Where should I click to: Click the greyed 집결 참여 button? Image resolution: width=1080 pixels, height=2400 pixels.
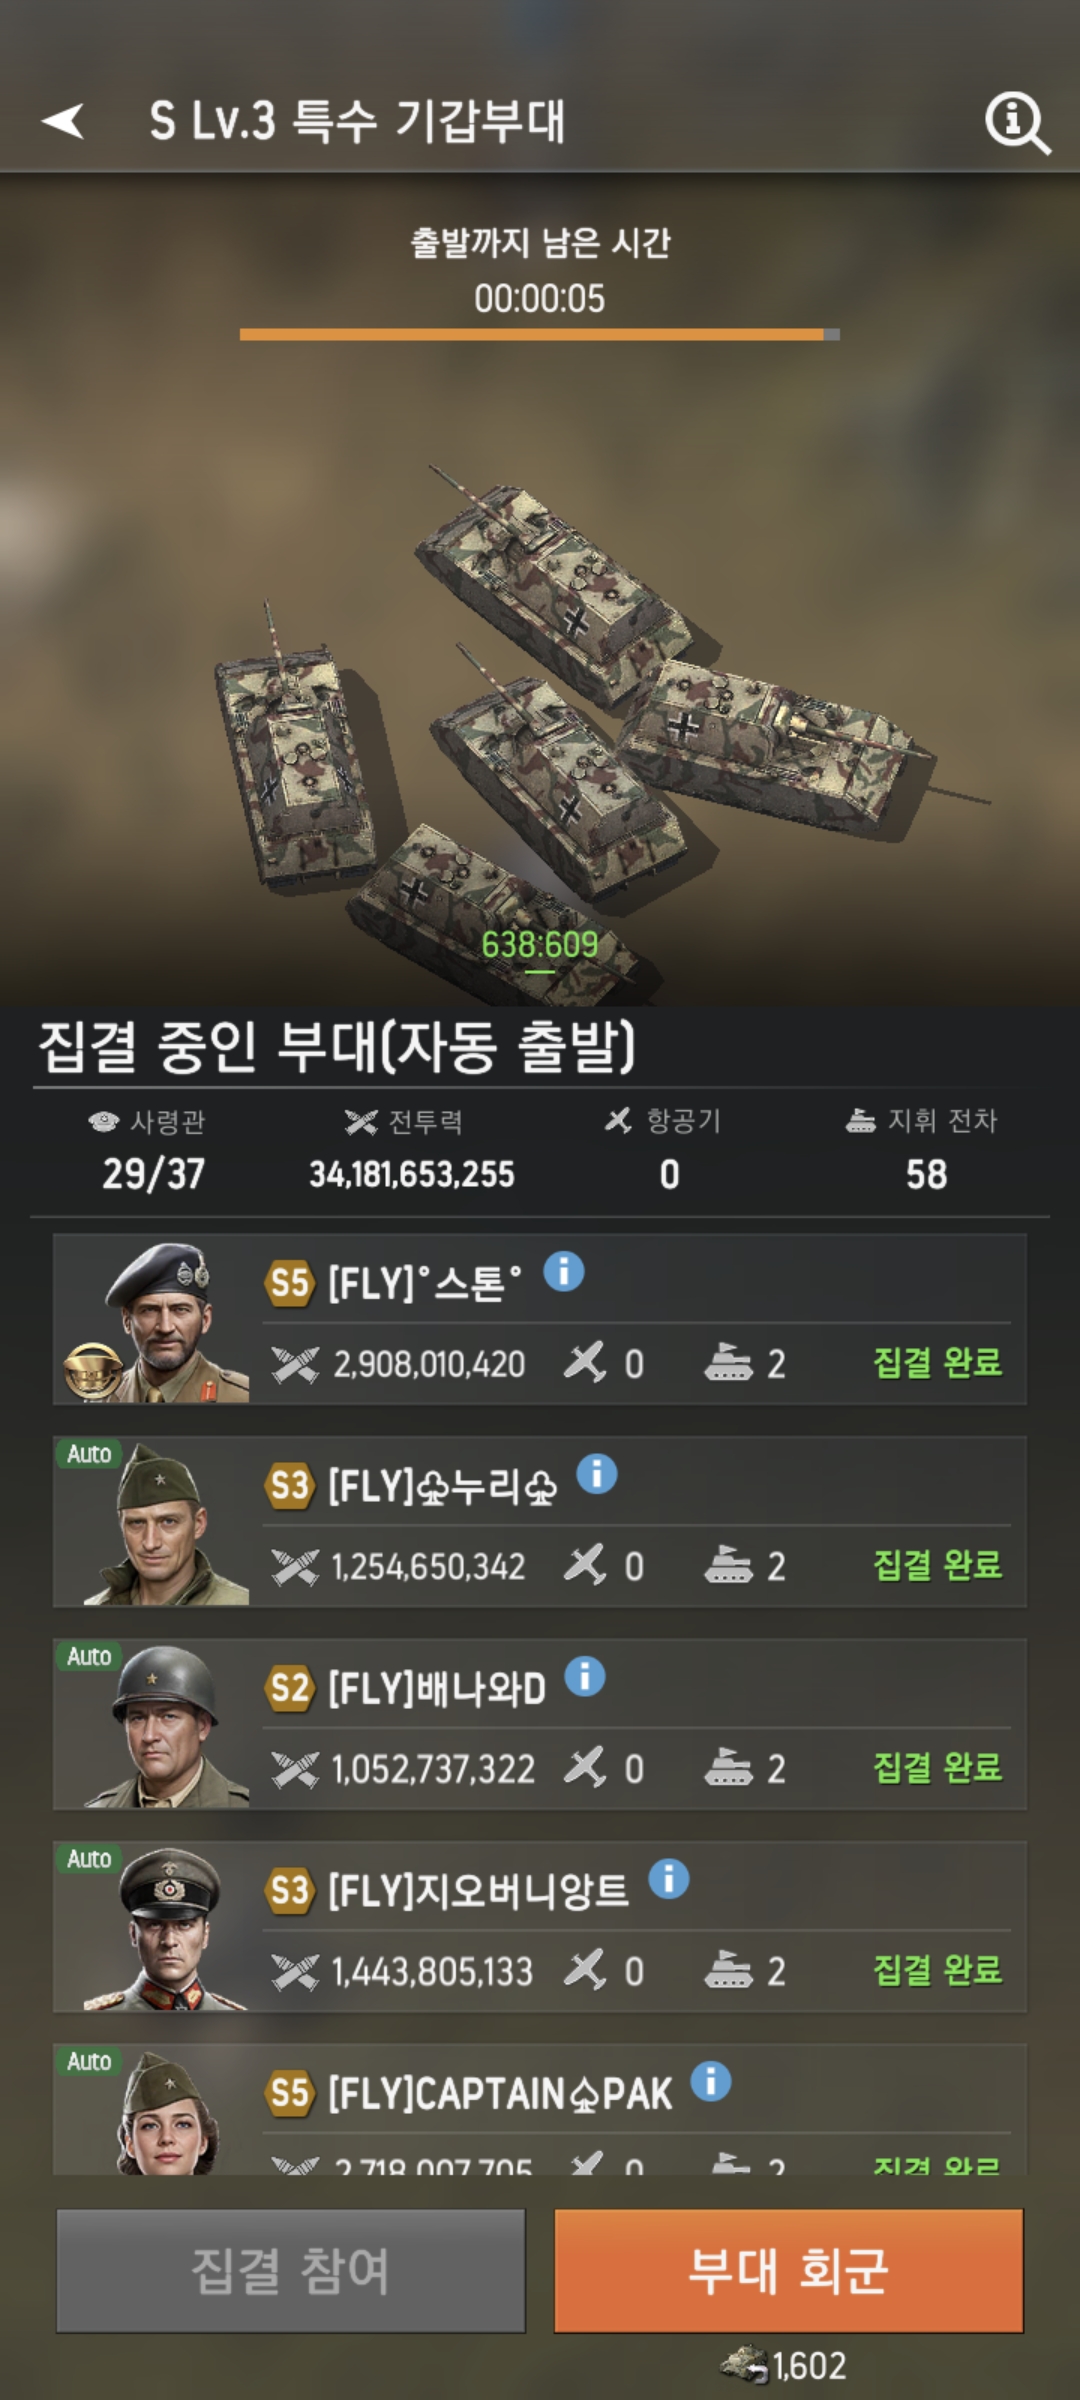[291, 2270]
